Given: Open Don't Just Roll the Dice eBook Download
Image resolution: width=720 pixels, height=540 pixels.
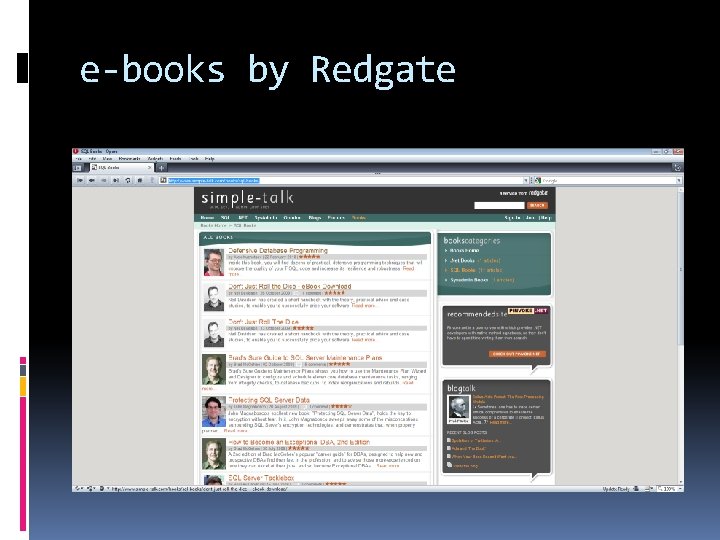Looking at the screenshot, I should [290, 286].
